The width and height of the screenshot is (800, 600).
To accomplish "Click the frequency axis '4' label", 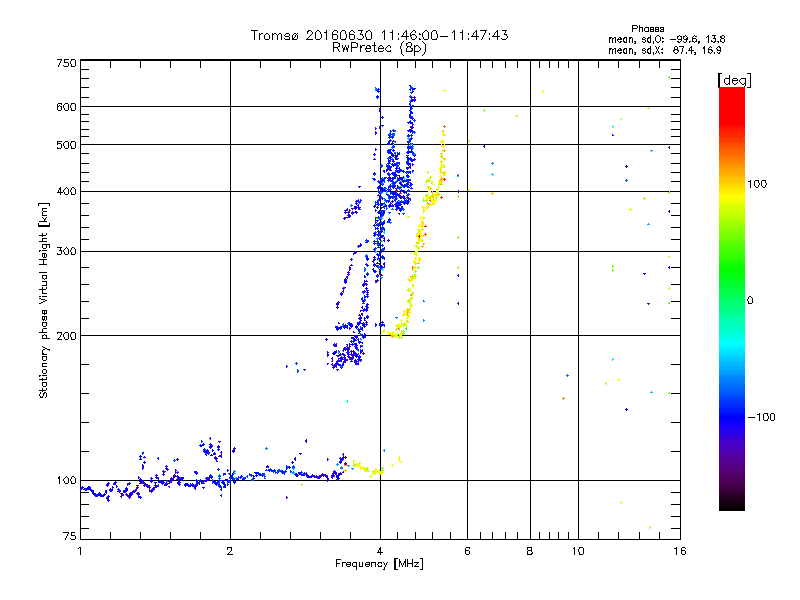I will click(380, 551).
